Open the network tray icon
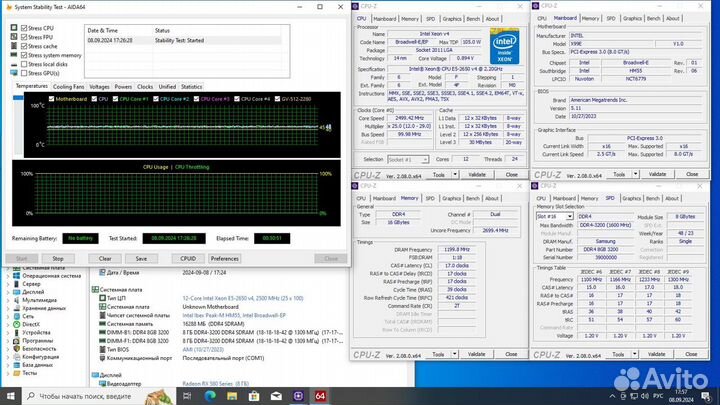720x405 pixels. 634,396
